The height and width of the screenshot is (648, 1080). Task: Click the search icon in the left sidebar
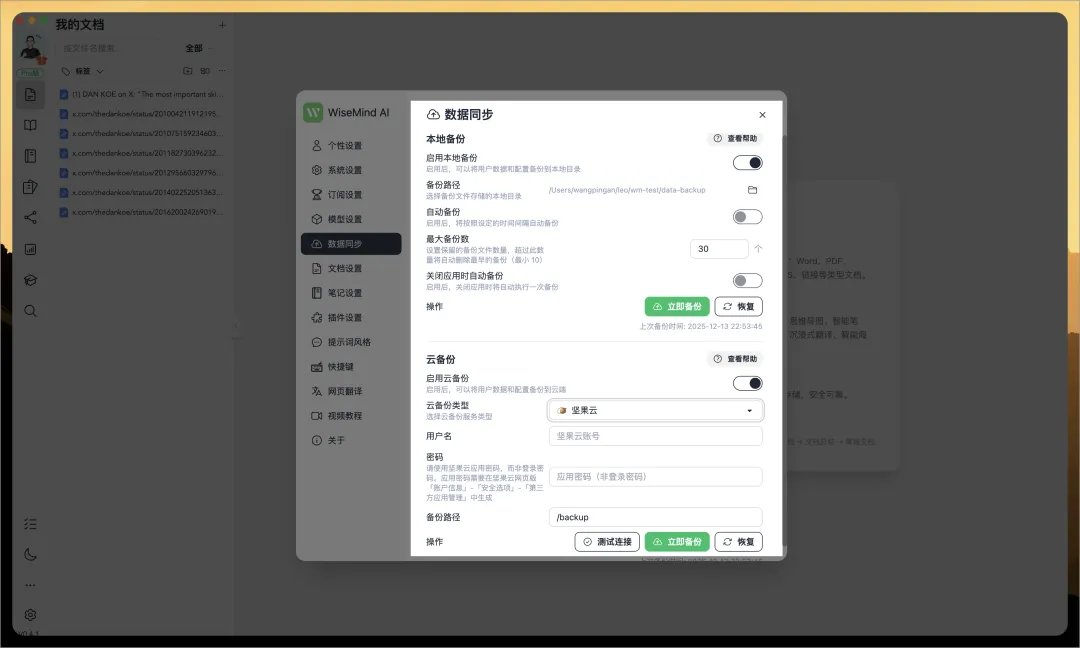[30, 311]
